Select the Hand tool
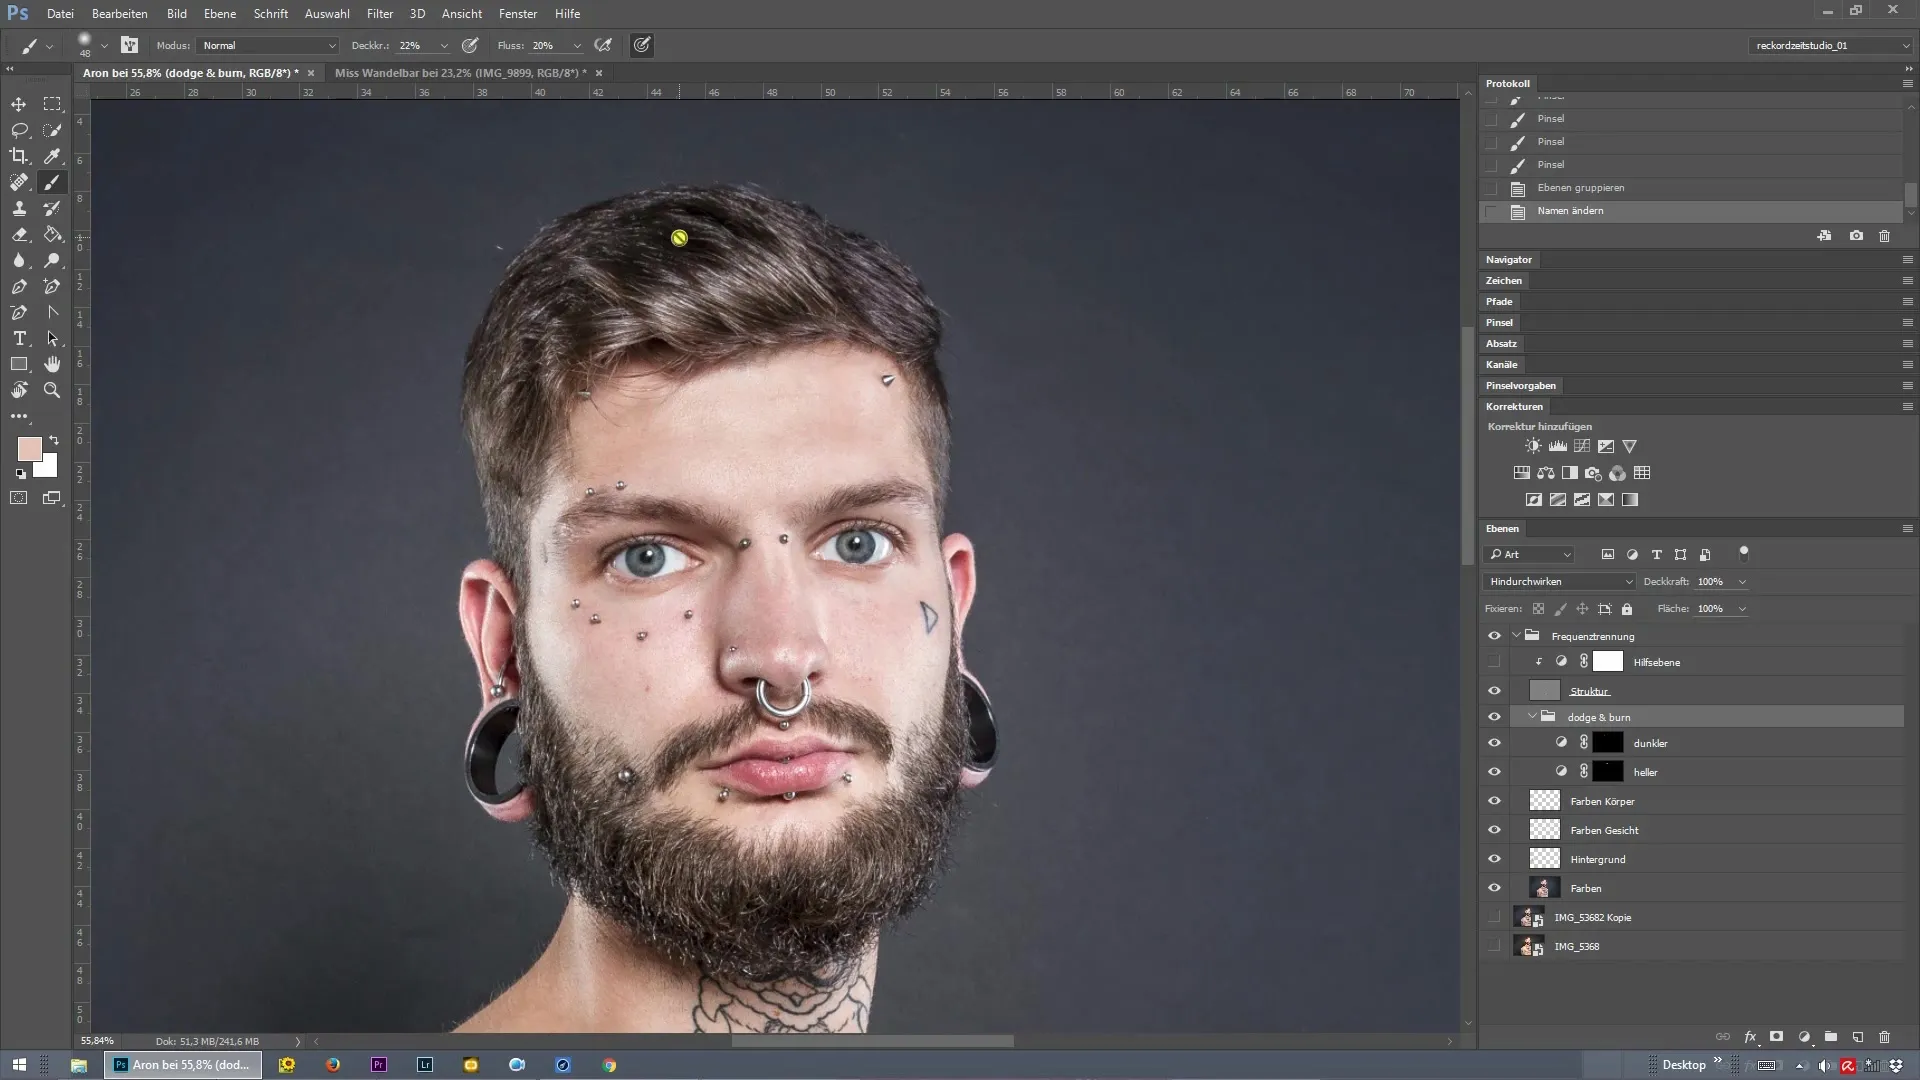1920x1080 pixels. click(52, 364)
